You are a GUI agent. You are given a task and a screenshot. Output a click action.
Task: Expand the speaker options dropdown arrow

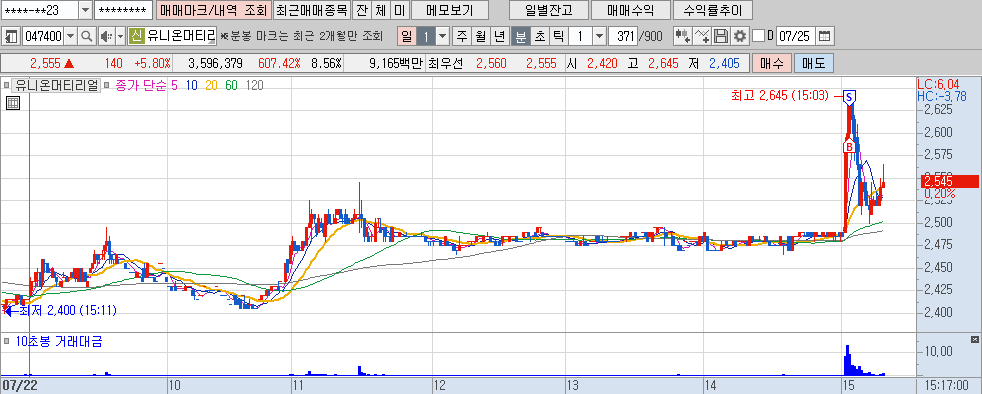120,36
